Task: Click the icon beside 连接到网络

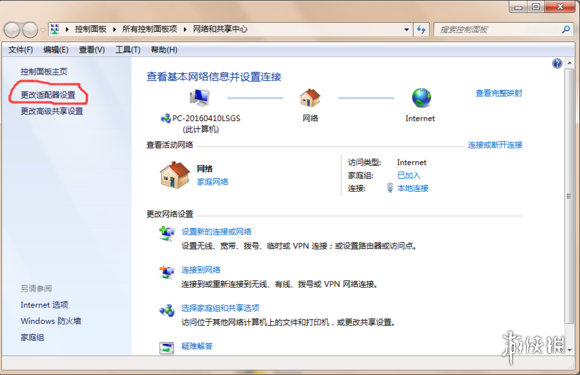Action: point(167,273)
